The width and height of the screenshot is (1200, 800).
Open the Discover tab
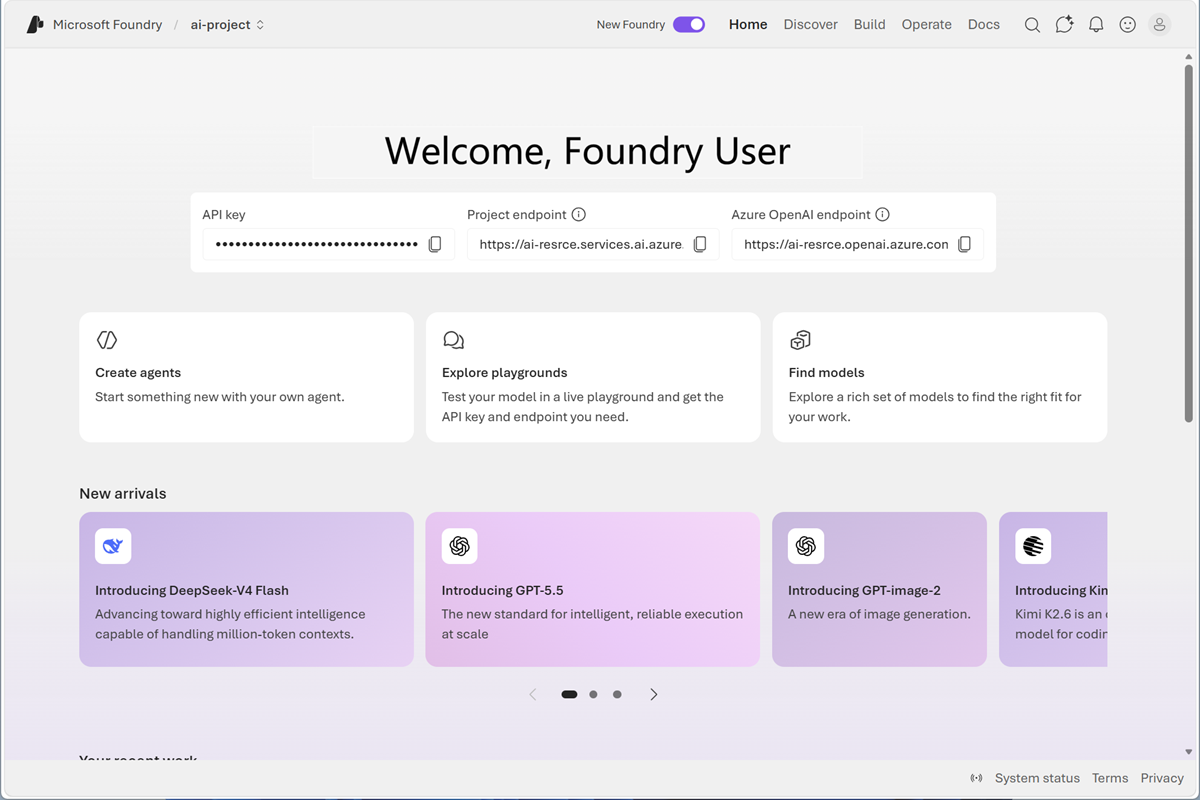[810, 25]
